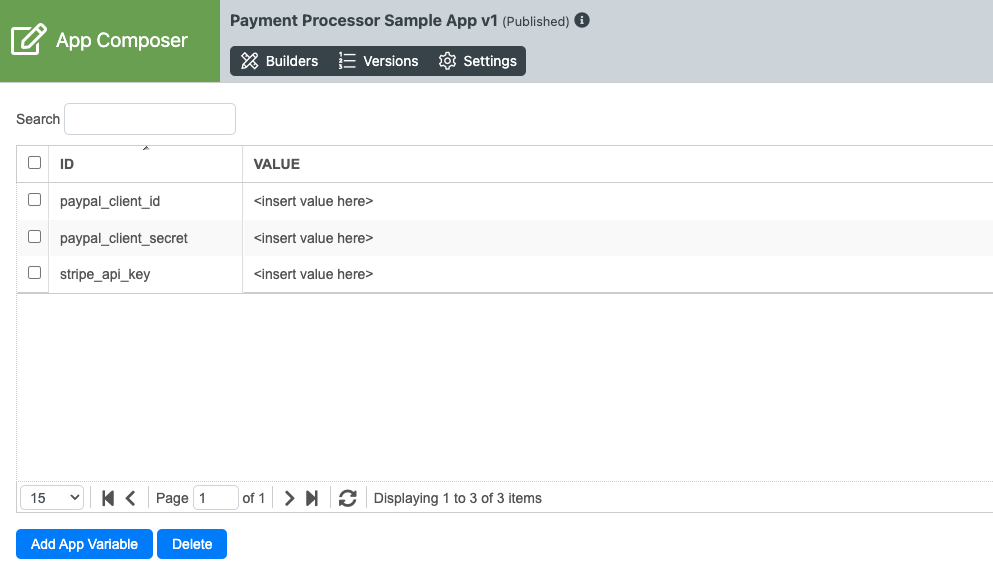The image size is (993, 587).
Task: Sort by the ID column header
Action: pos(67,164)
